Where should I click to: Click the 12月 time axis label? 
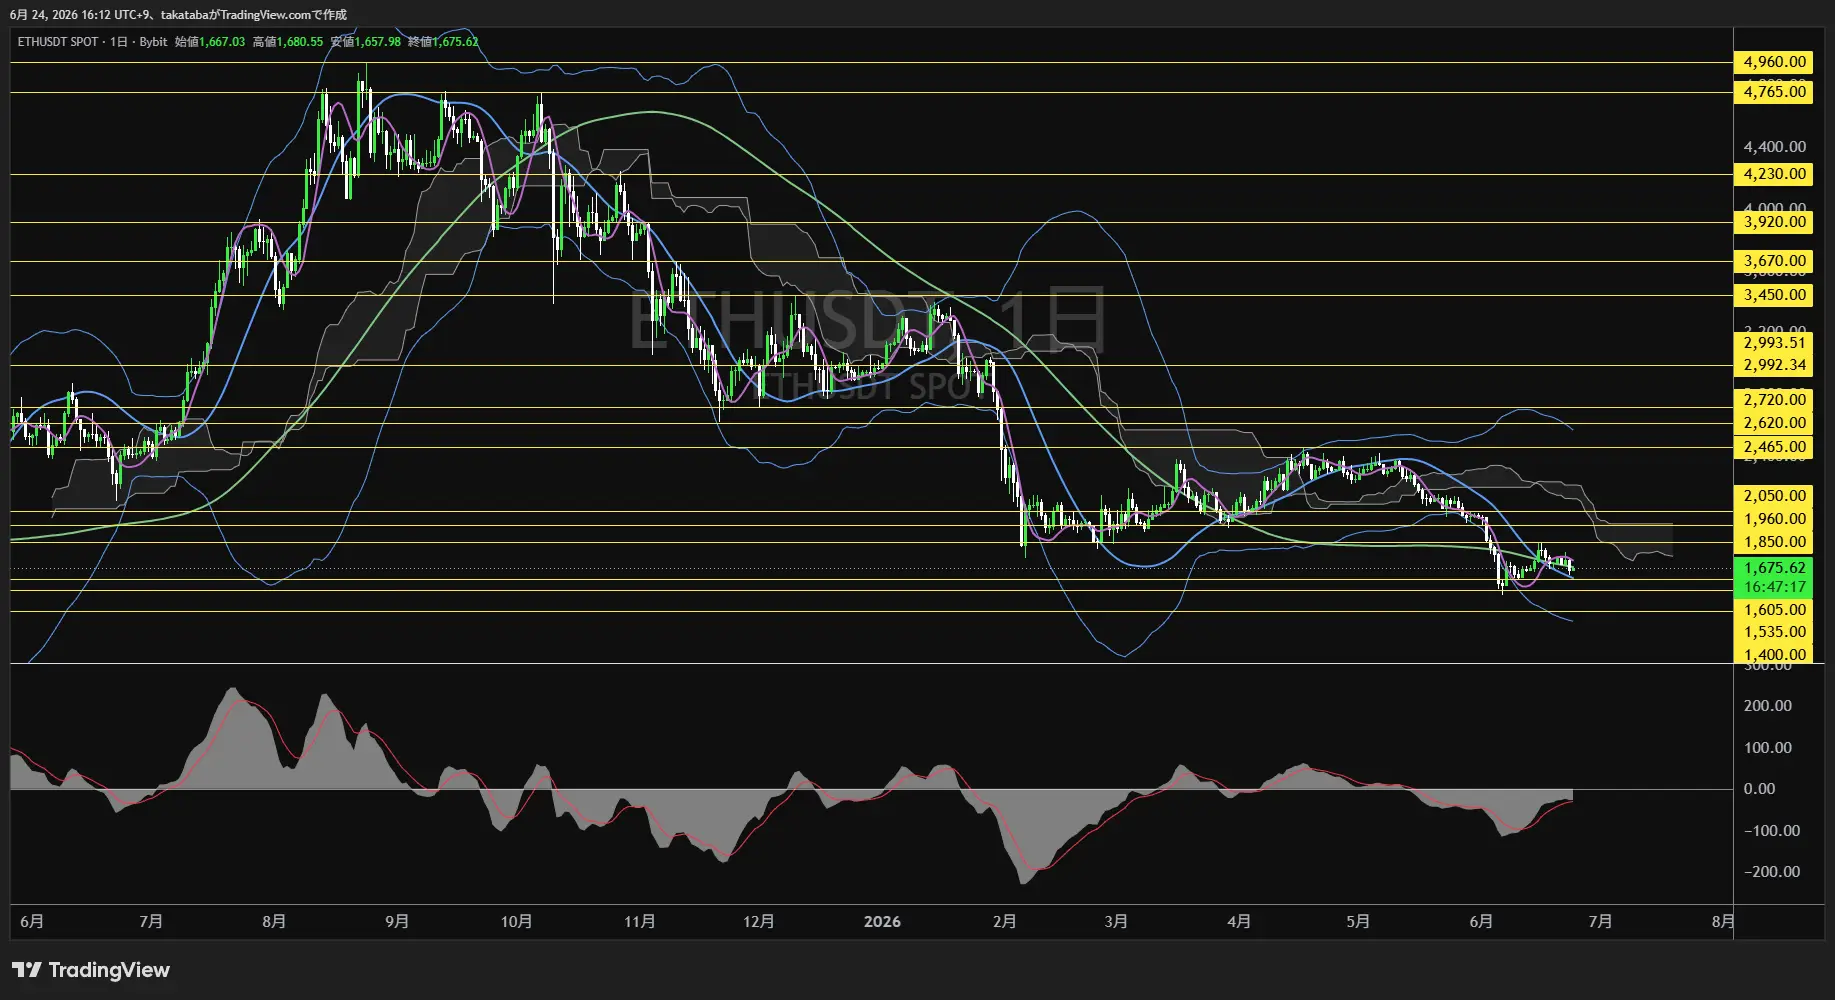758,921
